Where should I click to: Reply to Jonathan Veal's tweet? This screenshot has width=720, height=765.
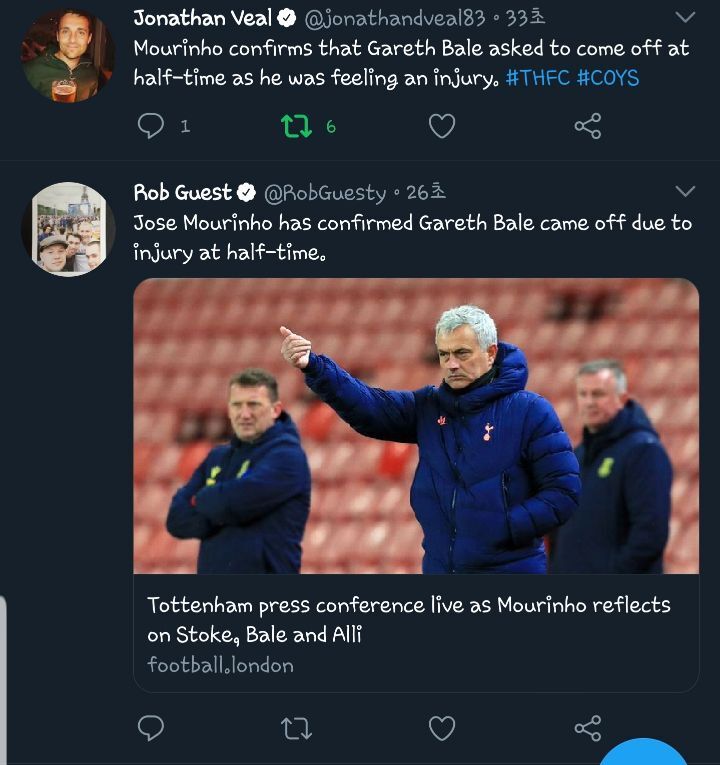click(151, 126)
